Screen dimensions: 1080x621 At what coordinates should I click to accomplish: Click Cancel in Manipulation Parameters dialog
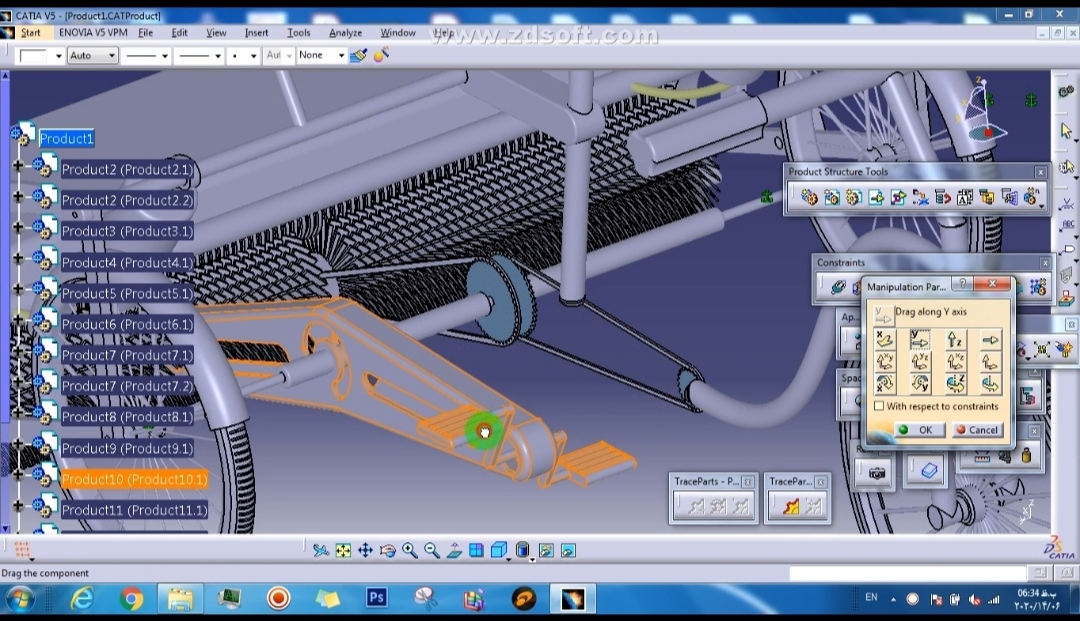(977, 430)
